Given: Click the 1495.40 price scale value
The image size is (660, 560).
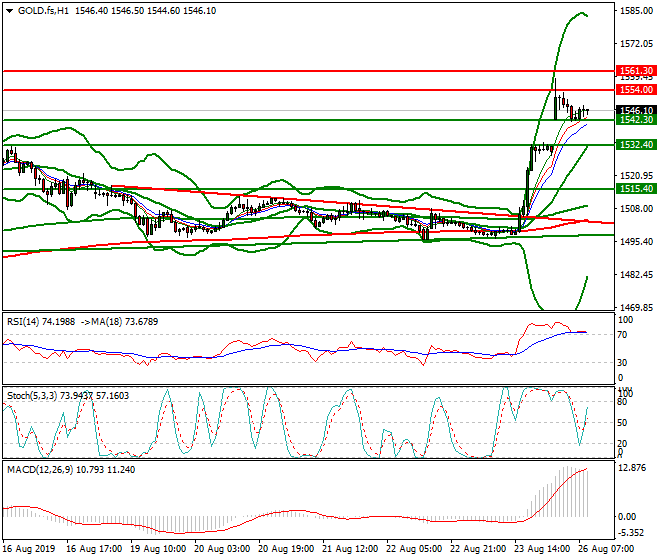Looking at the screenshot, I should click(x=636, y=241).
